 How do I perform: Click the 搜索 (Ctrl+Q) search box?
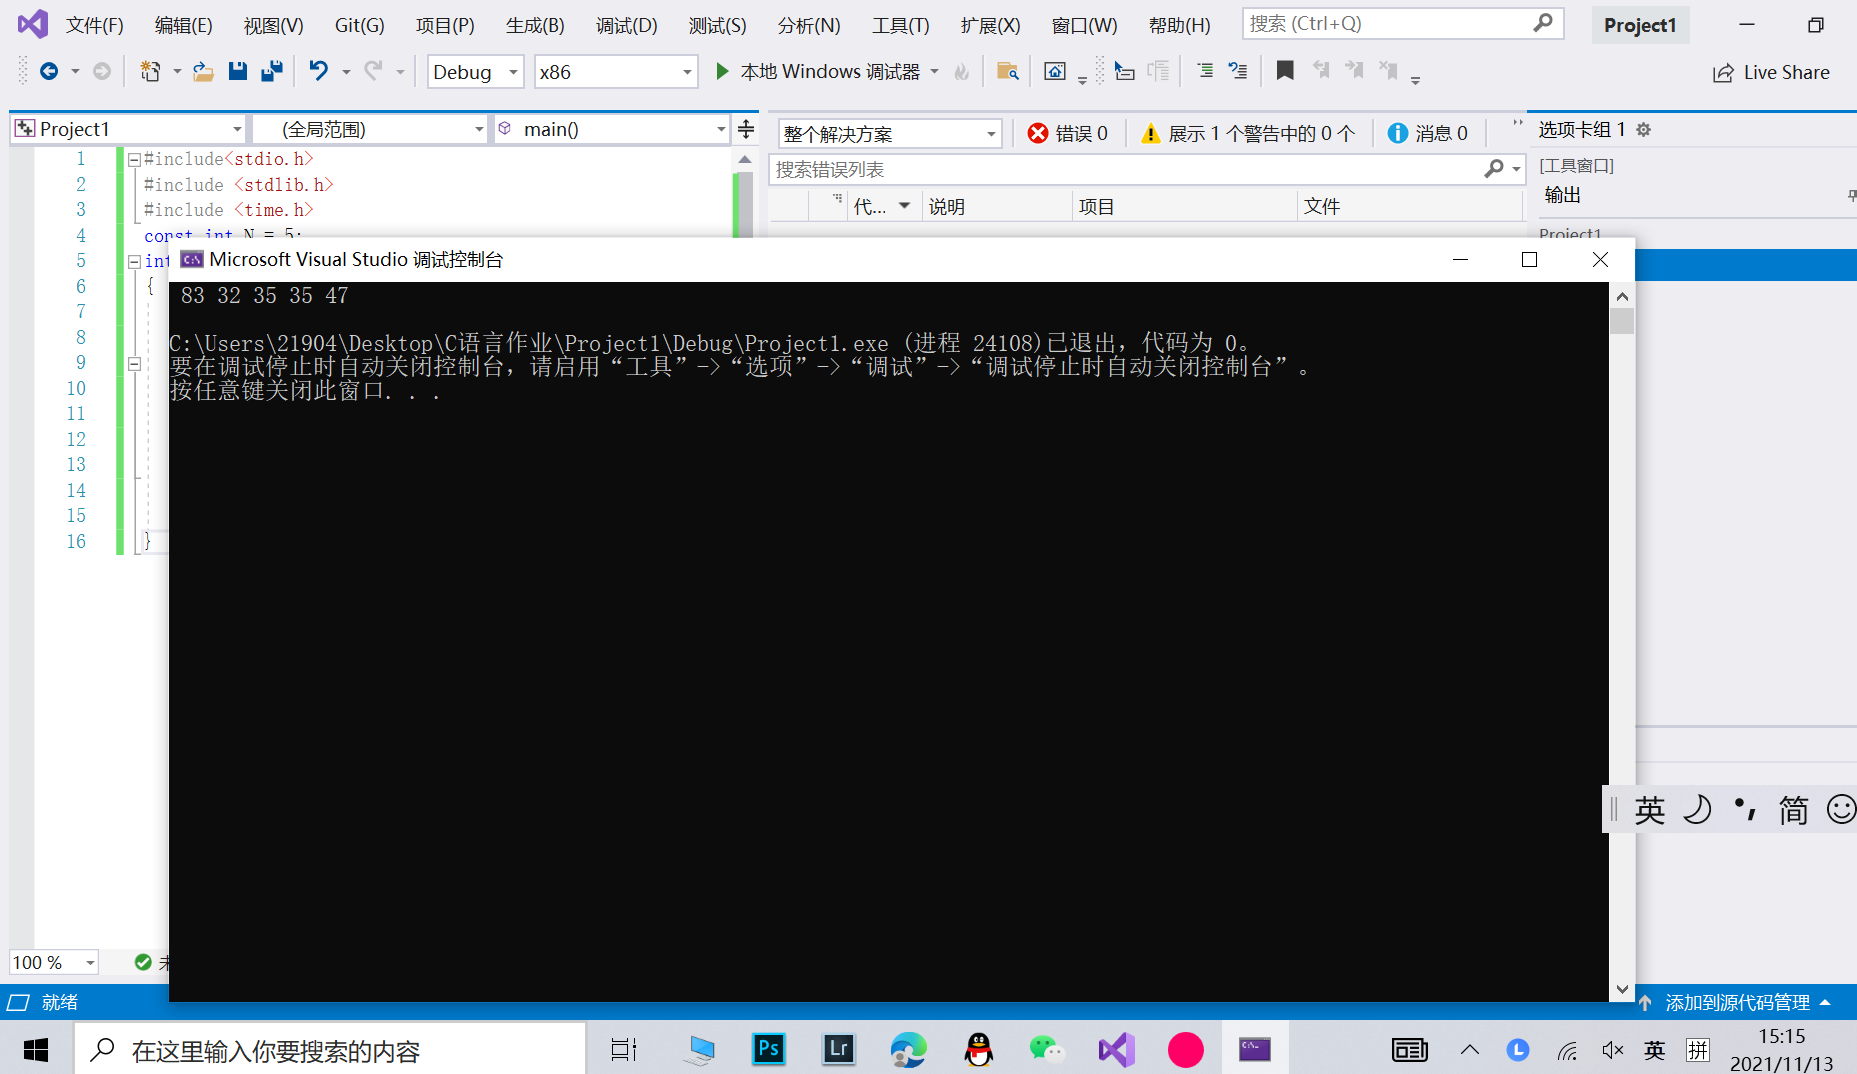click(x=1403, y=23)
